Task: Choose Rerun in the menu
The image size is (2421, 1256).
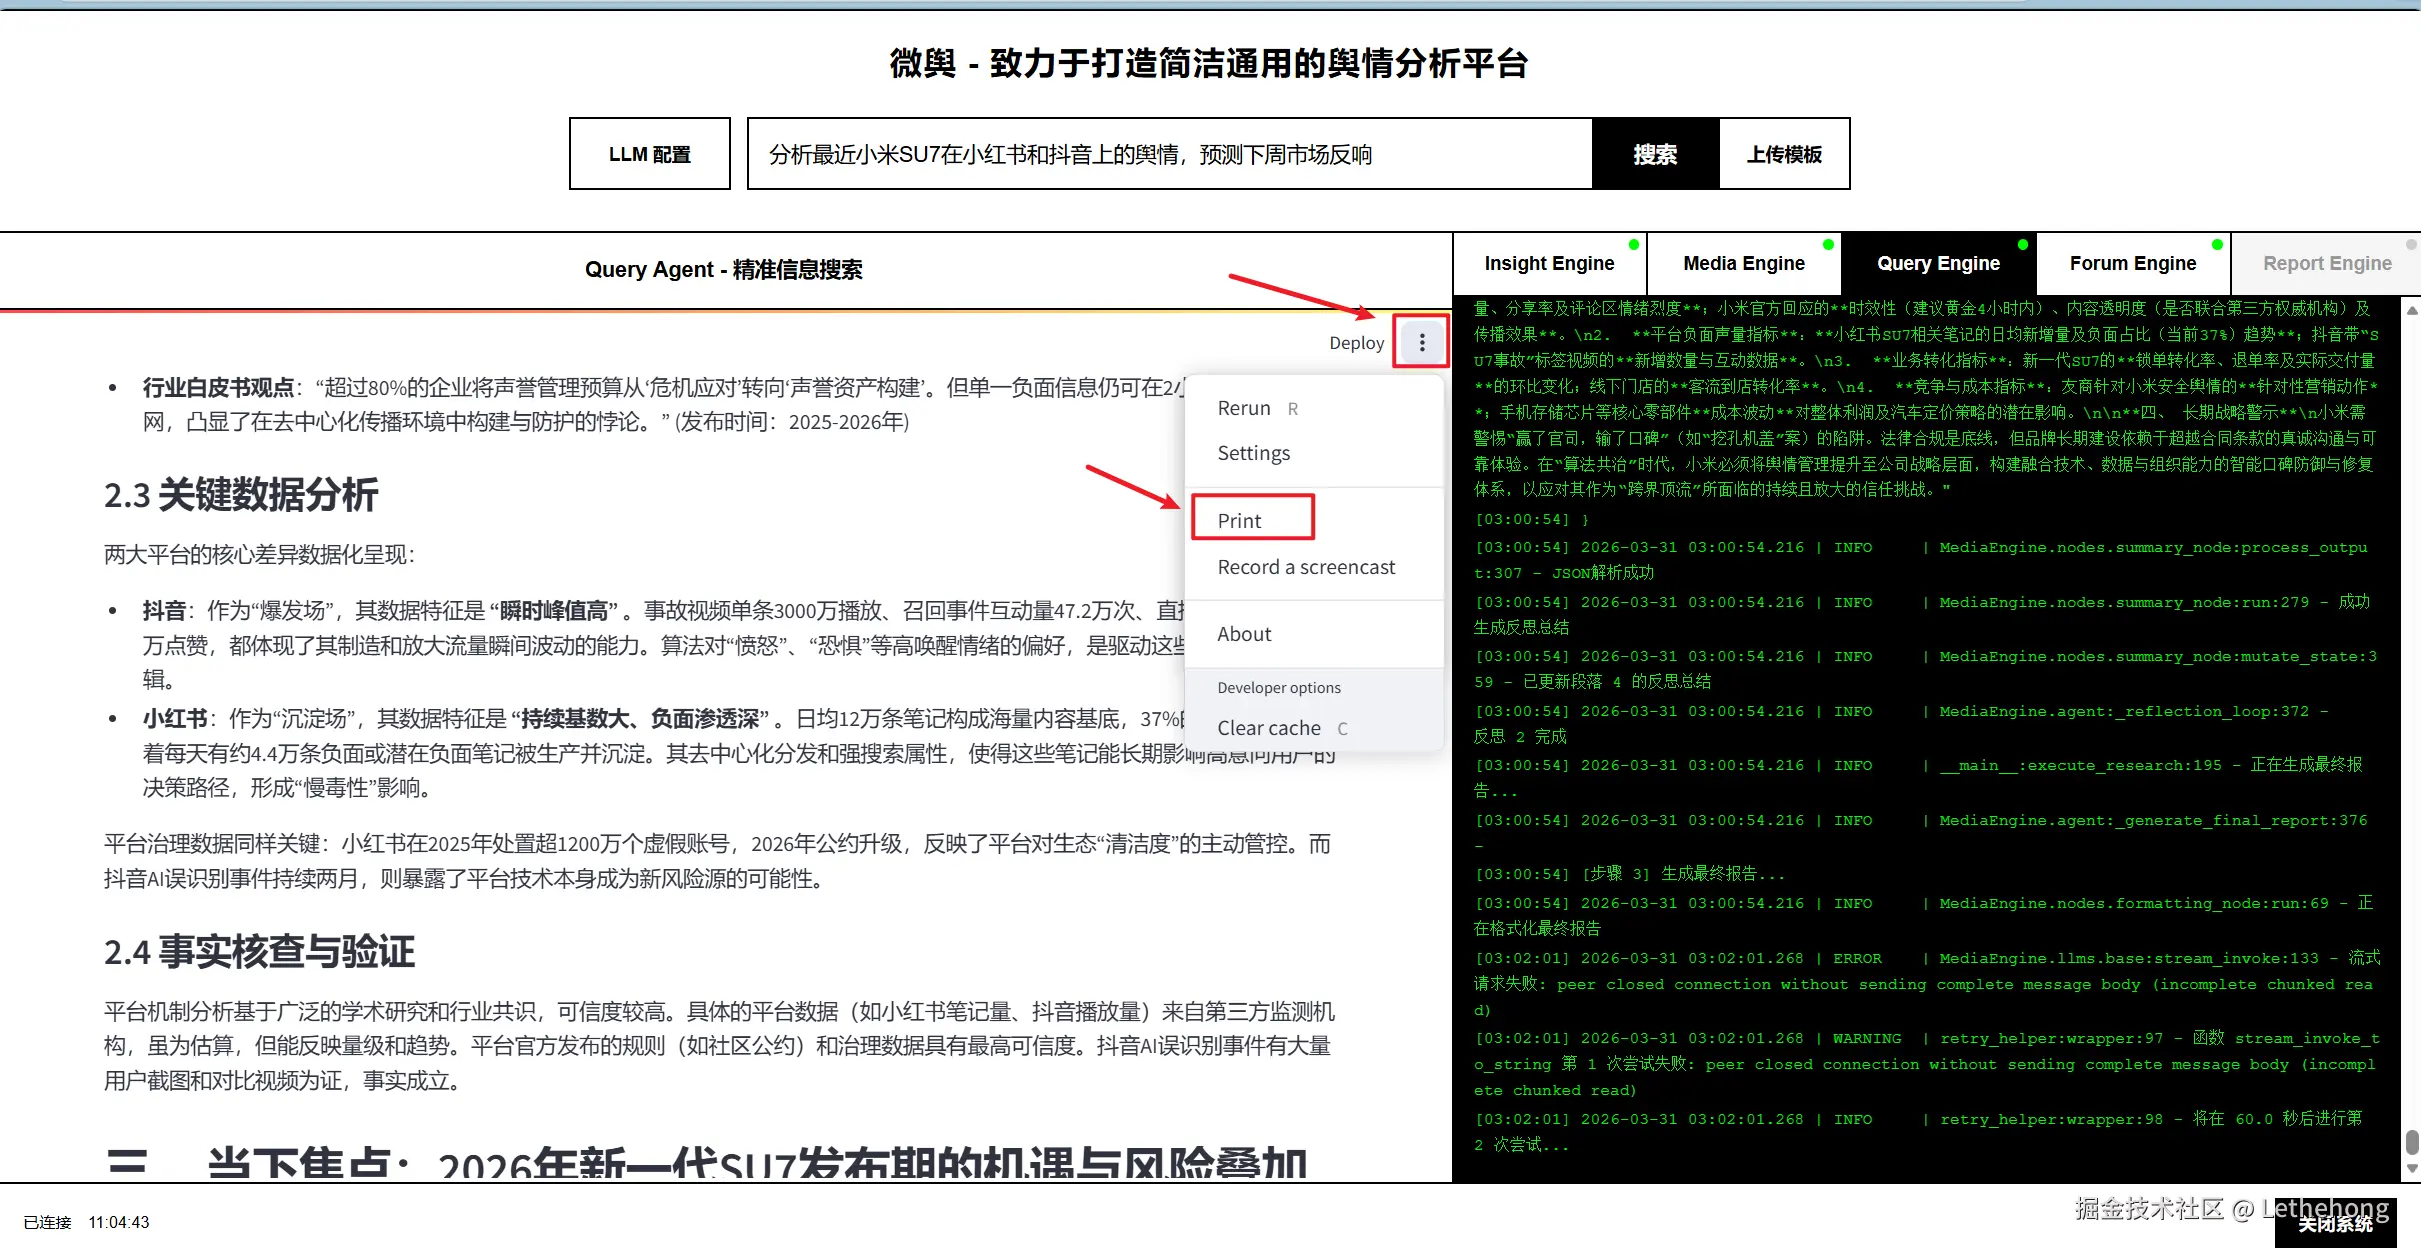Action: [x=1244, y=408]
